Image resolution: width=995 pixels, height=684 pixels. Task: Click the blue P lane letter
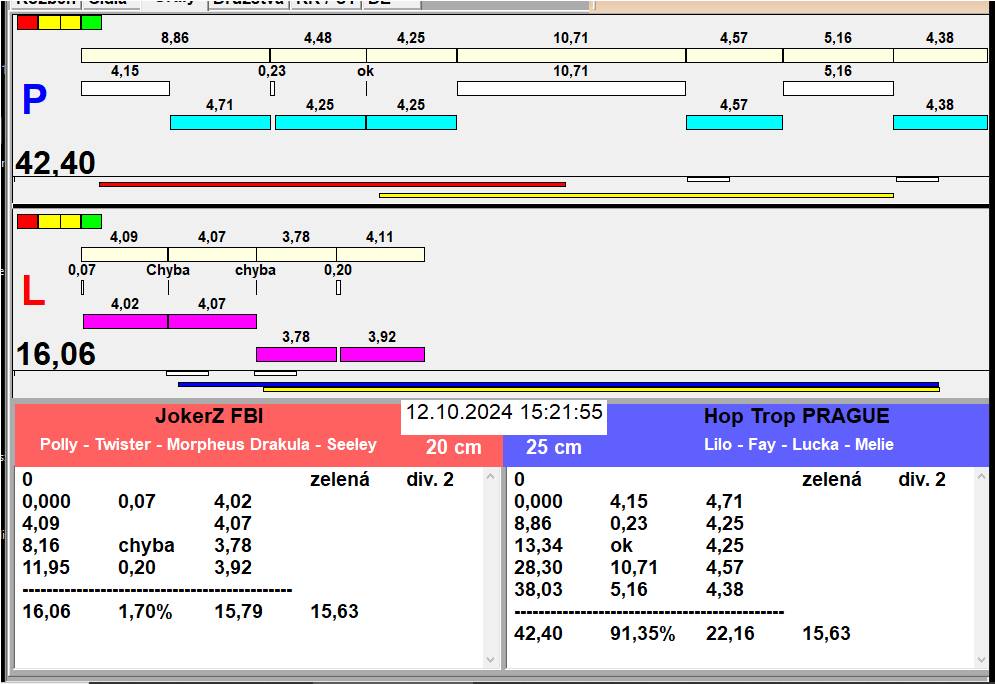[x=34, y=100]
